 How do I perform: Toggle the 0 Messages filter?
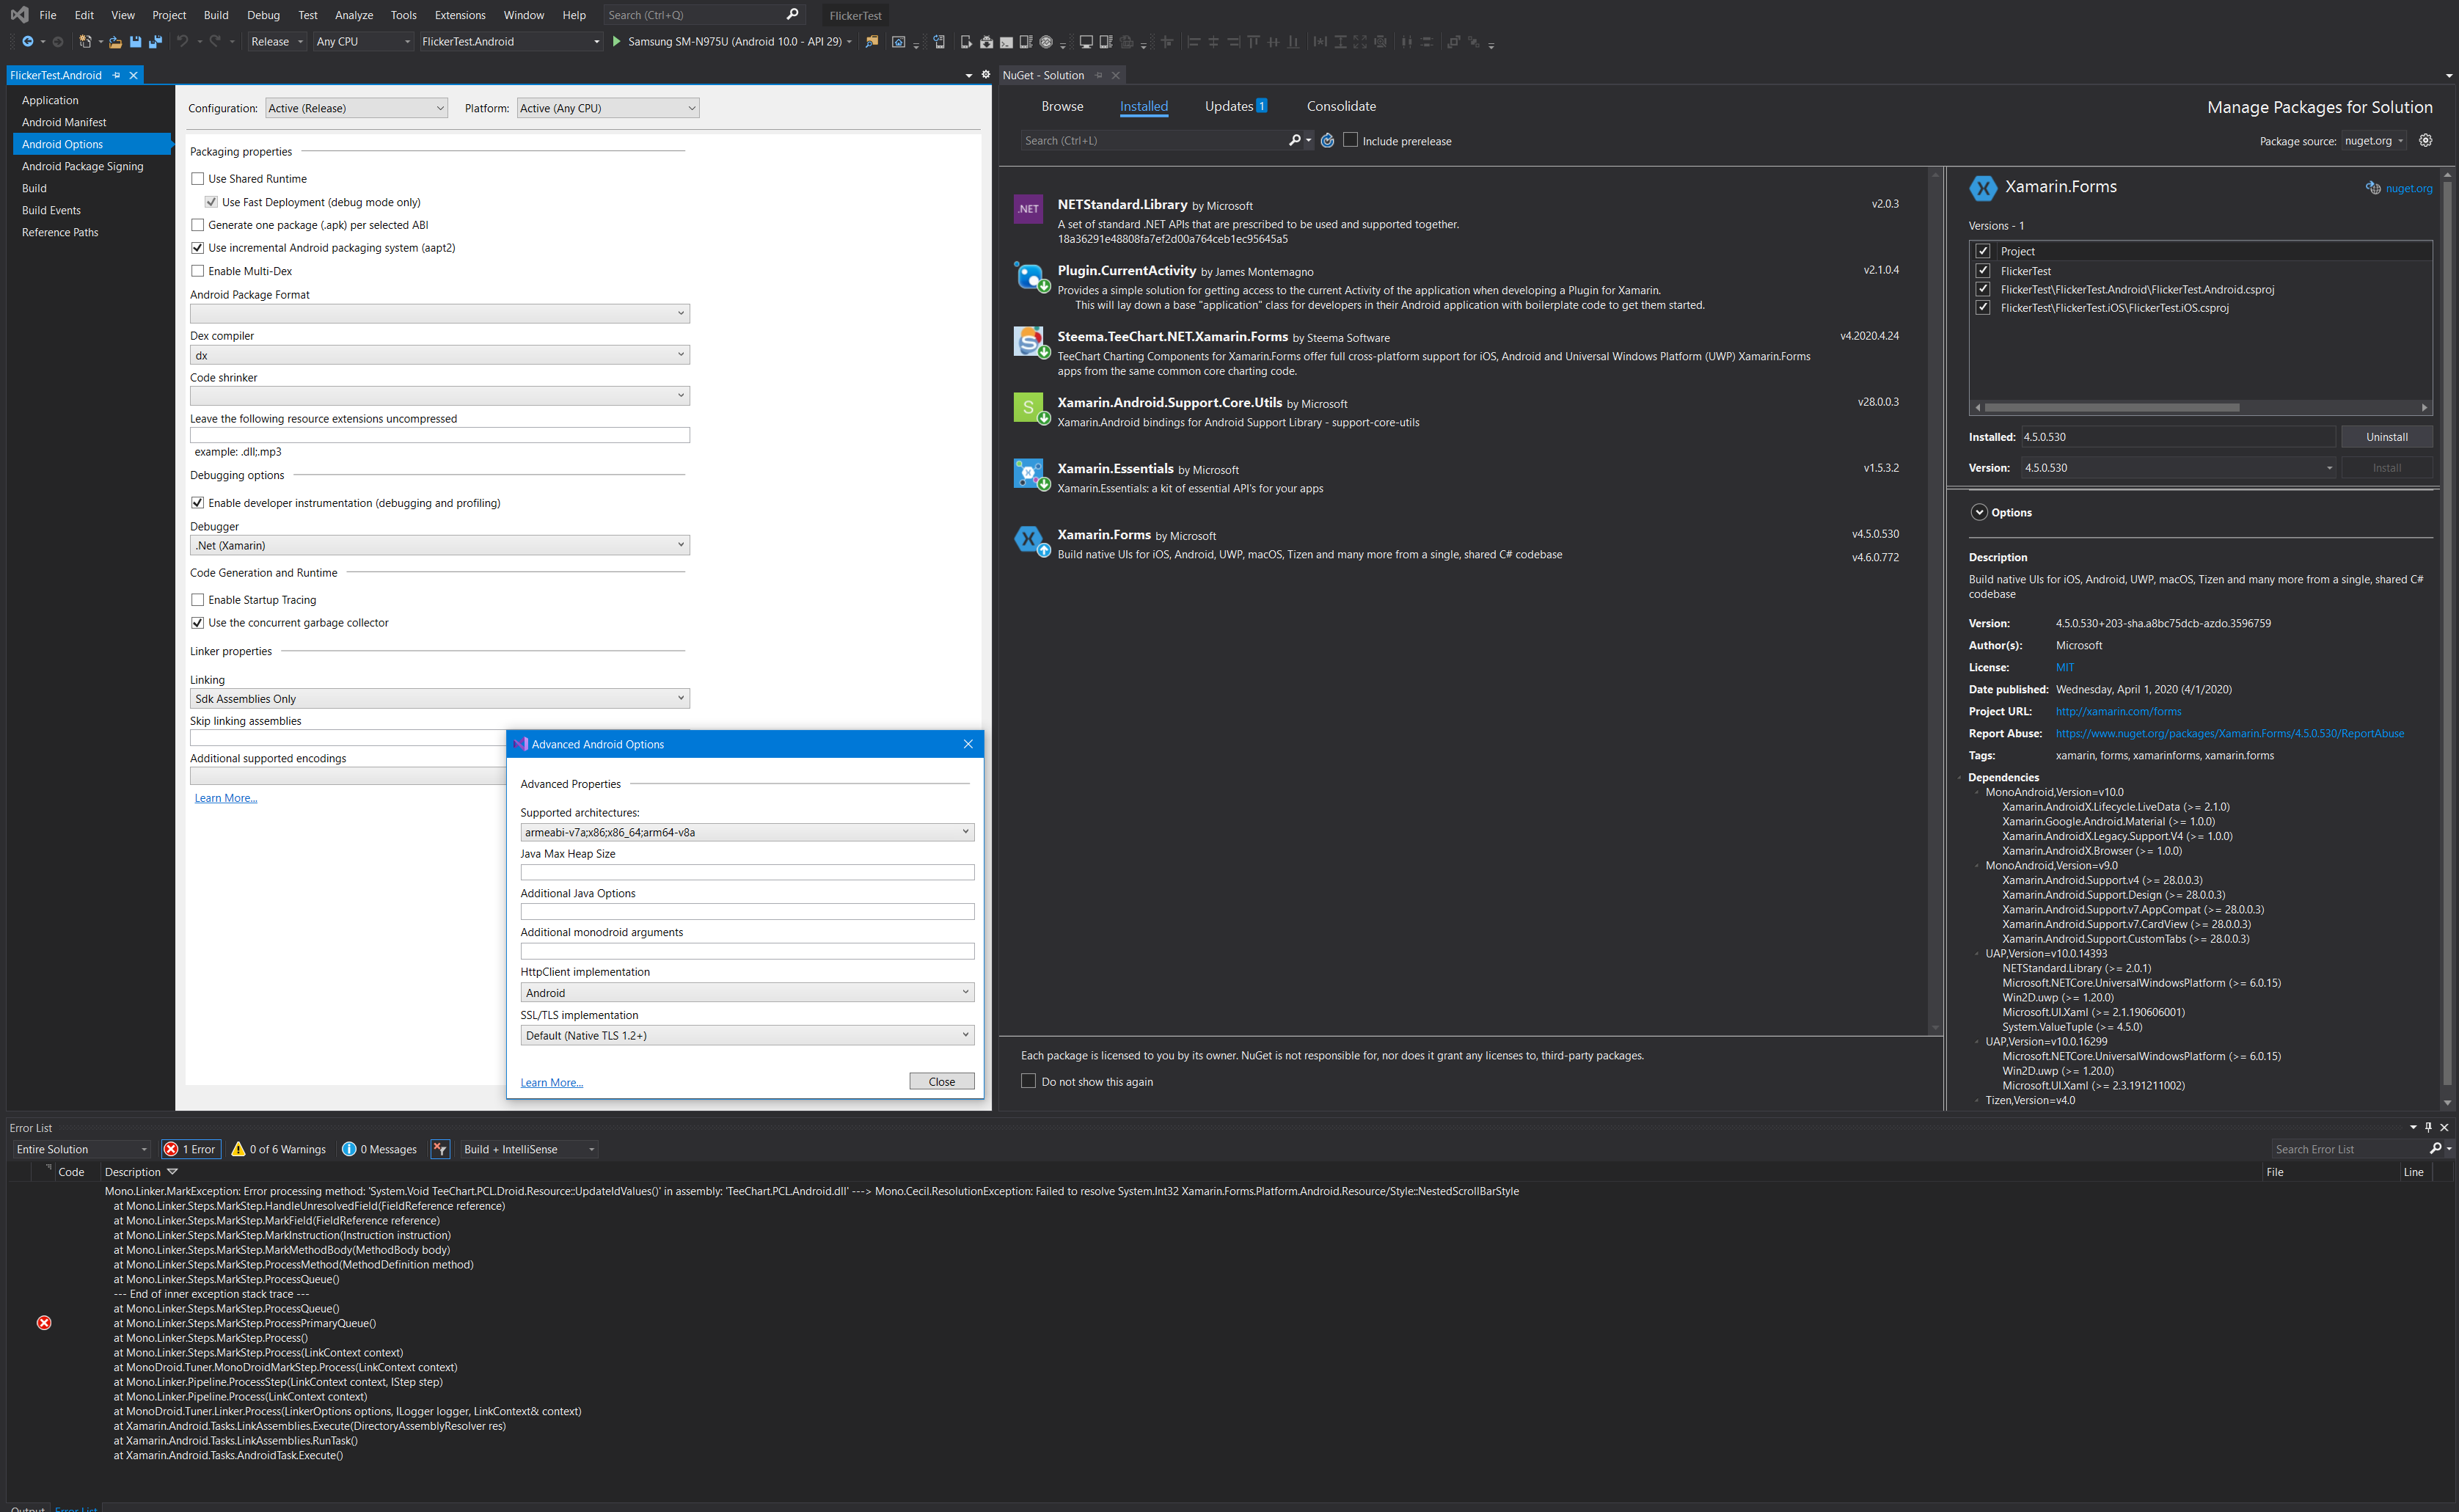tap(379, 1149)
